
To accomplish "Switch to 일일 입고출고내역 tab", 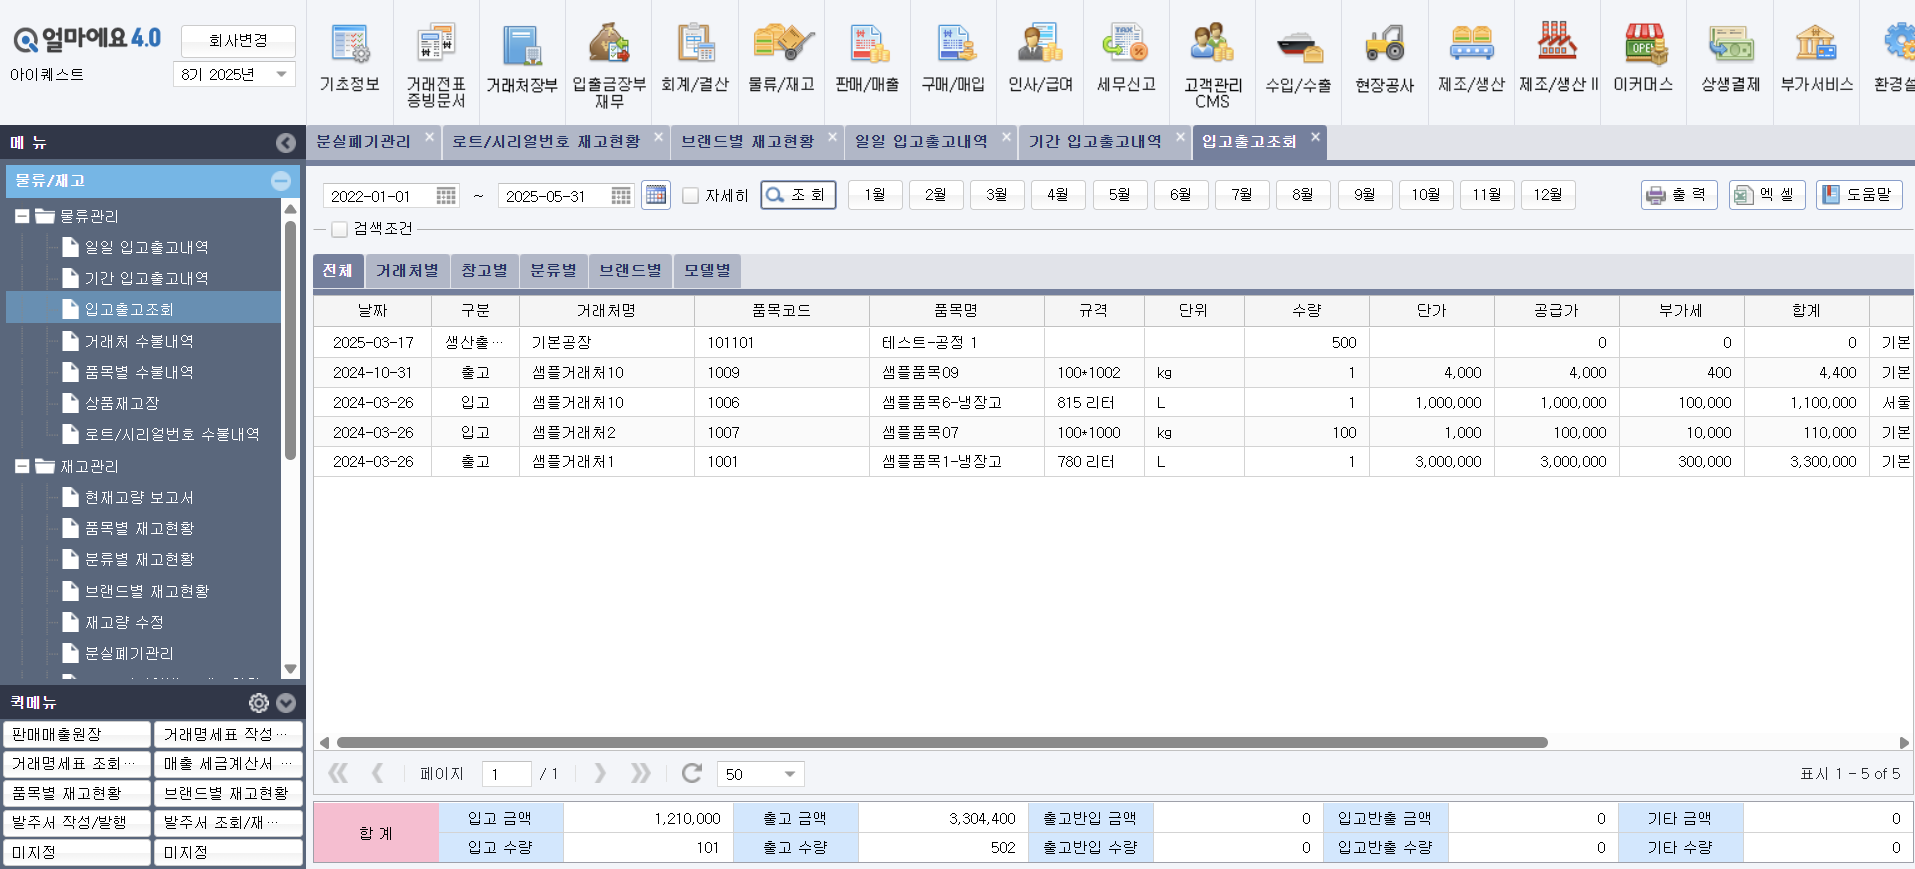I will click(921, 142).
